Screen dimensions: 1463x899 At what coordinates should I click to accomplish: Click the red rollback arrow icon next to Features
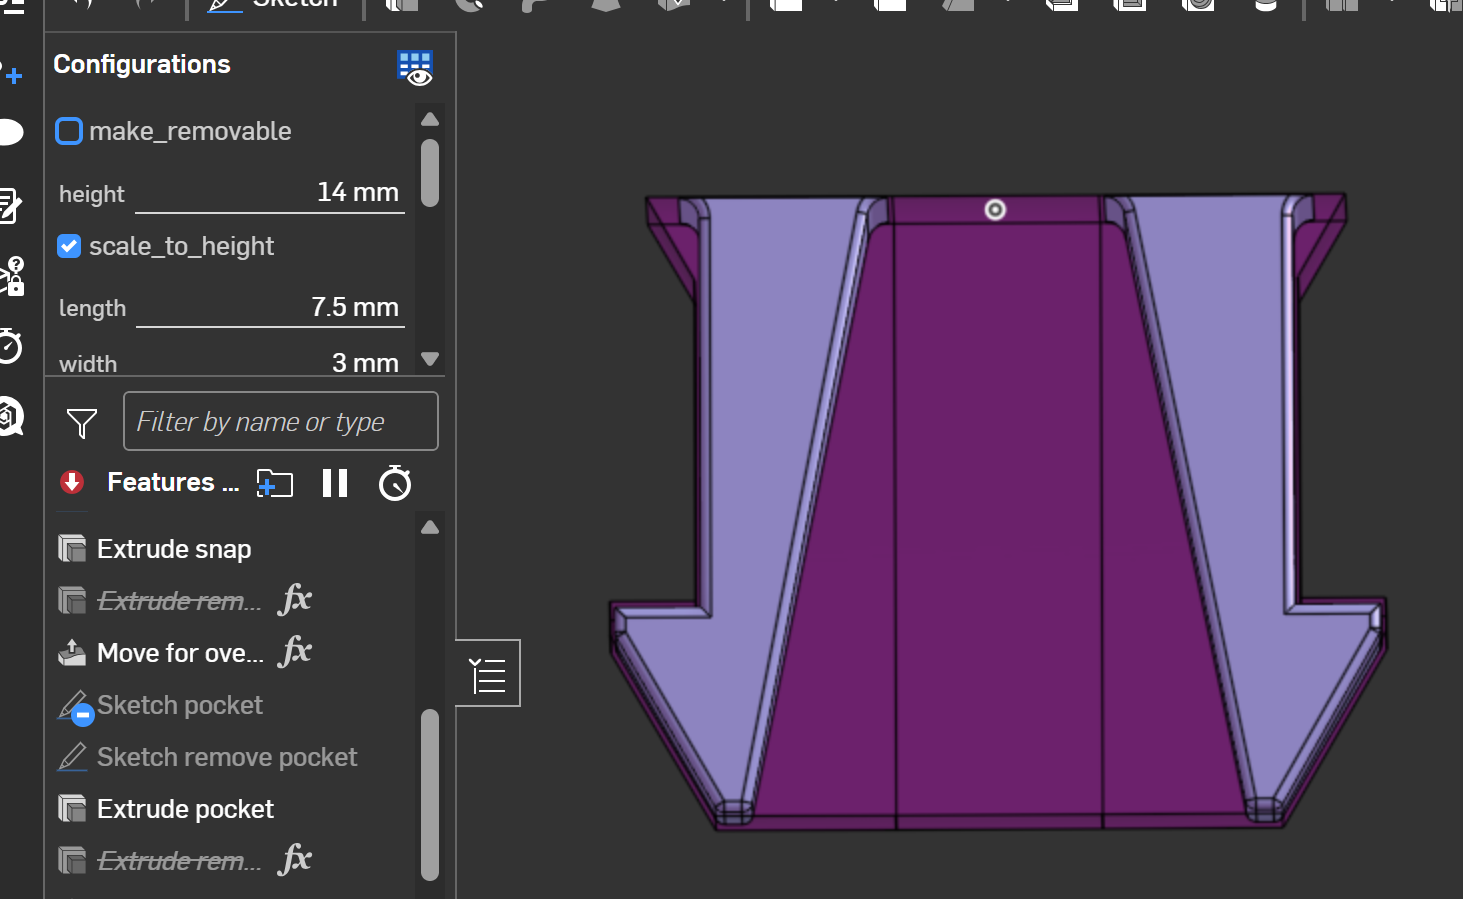pos(72,482)
